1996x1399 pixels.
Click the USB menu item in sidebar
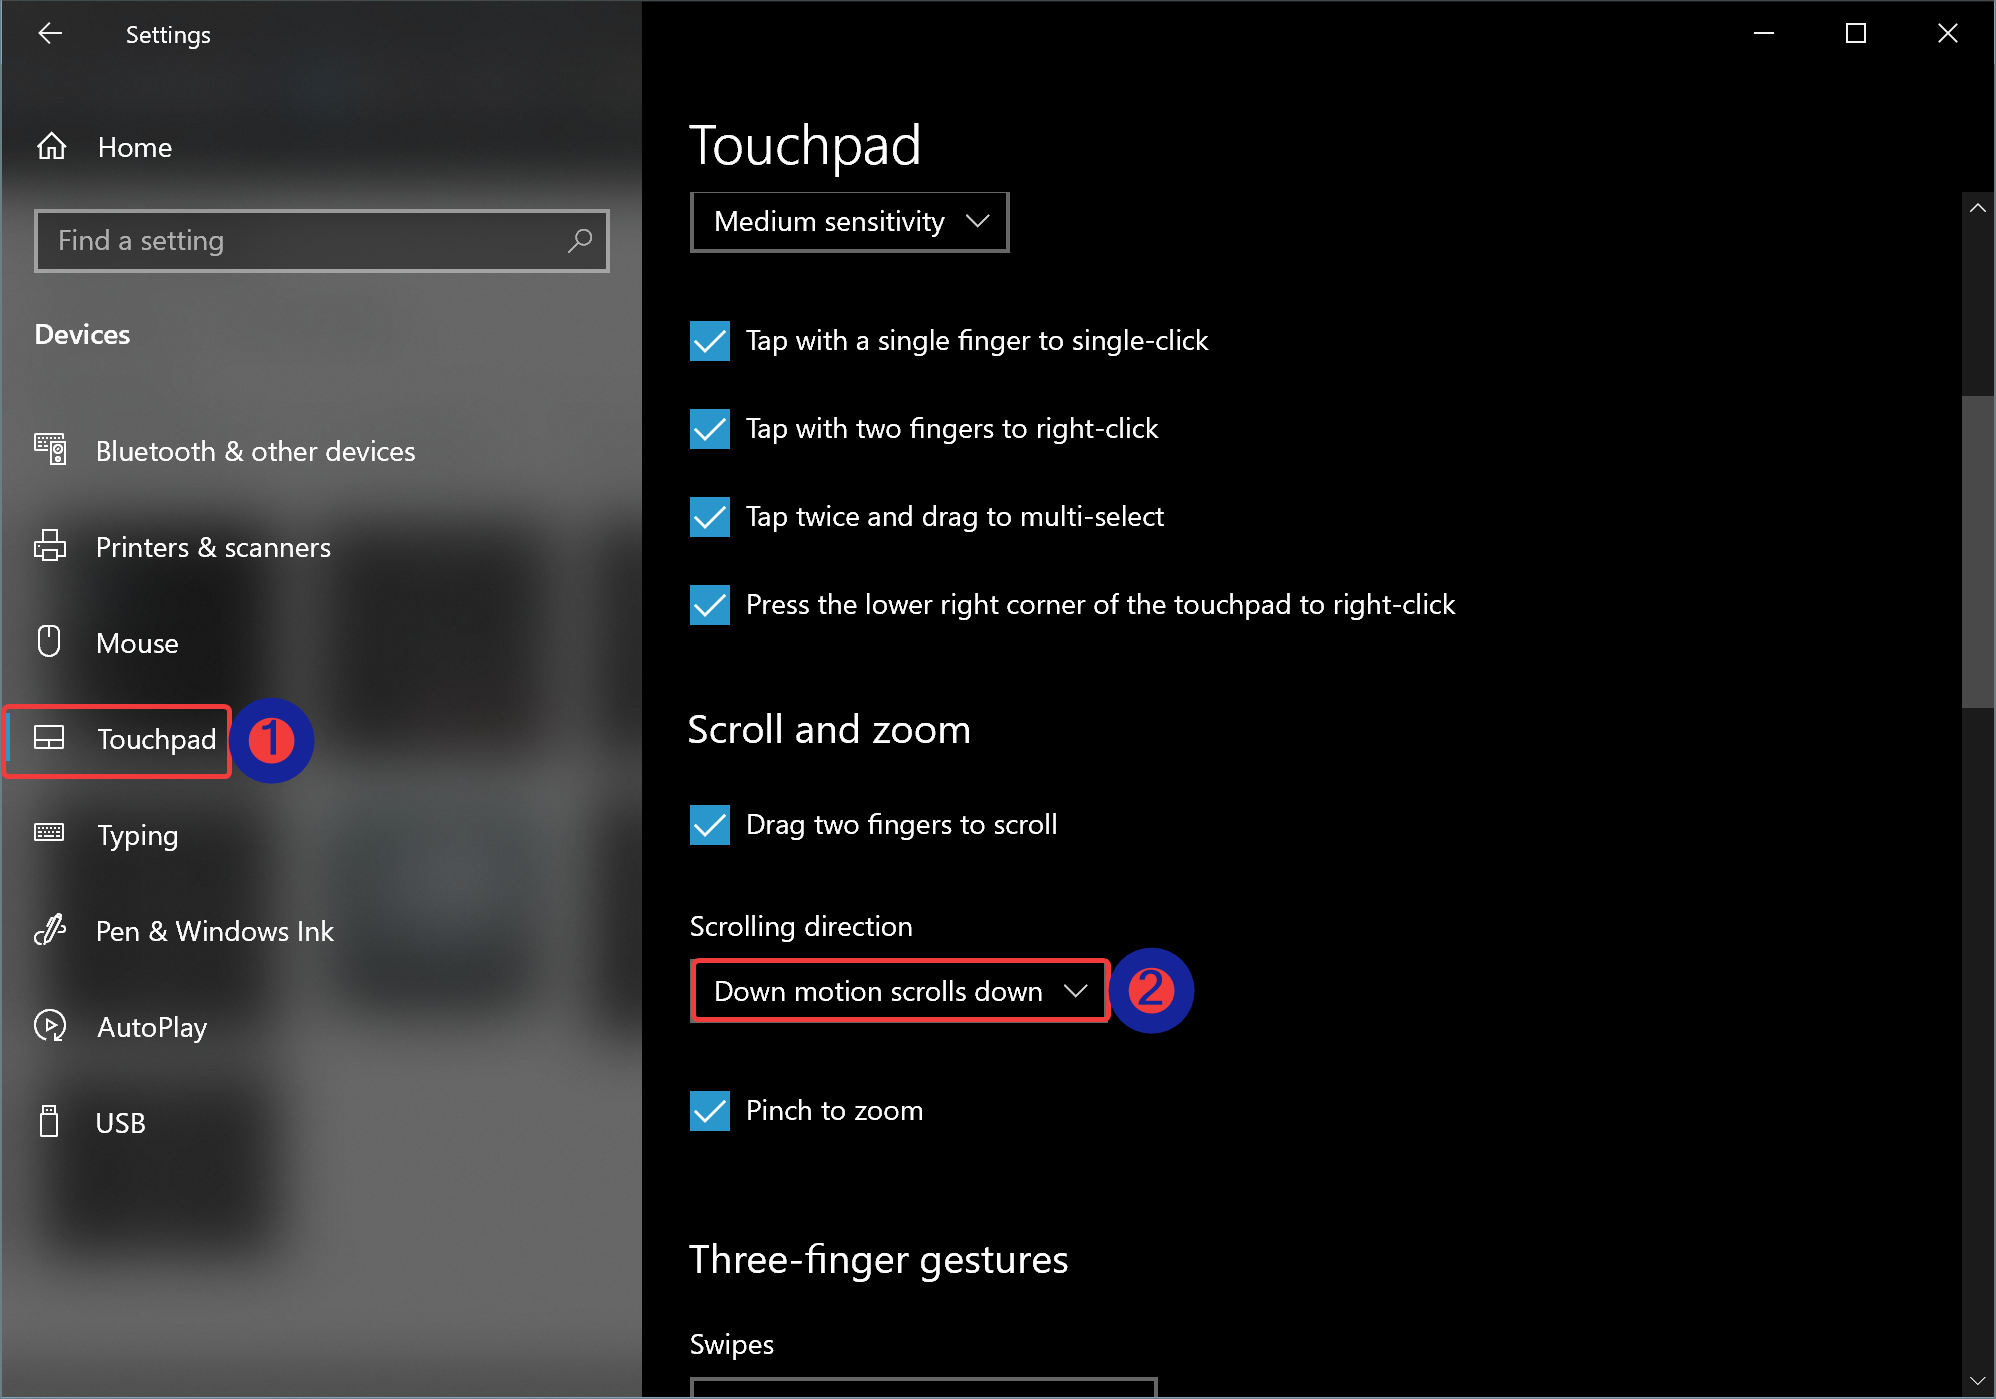pyautogui.click(x=121, y=1121)
